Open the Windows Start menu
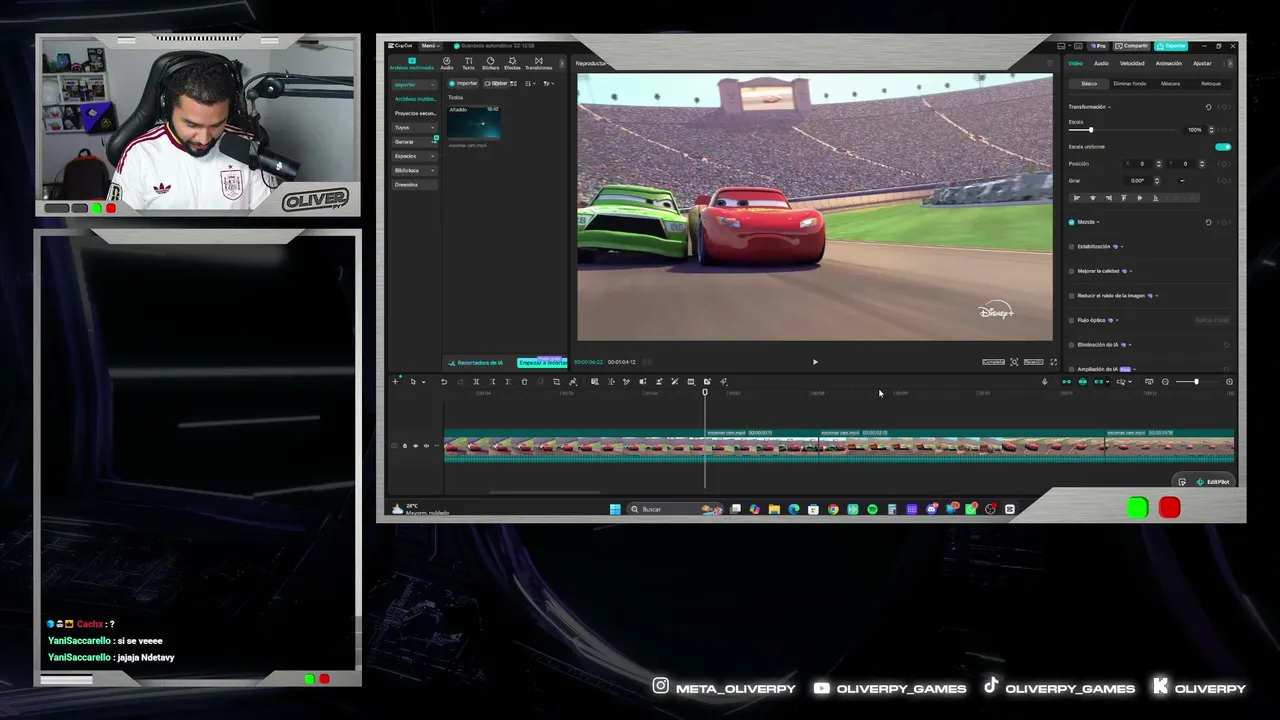This screenshot has width=1280, height=720. (x=615, y=509)
